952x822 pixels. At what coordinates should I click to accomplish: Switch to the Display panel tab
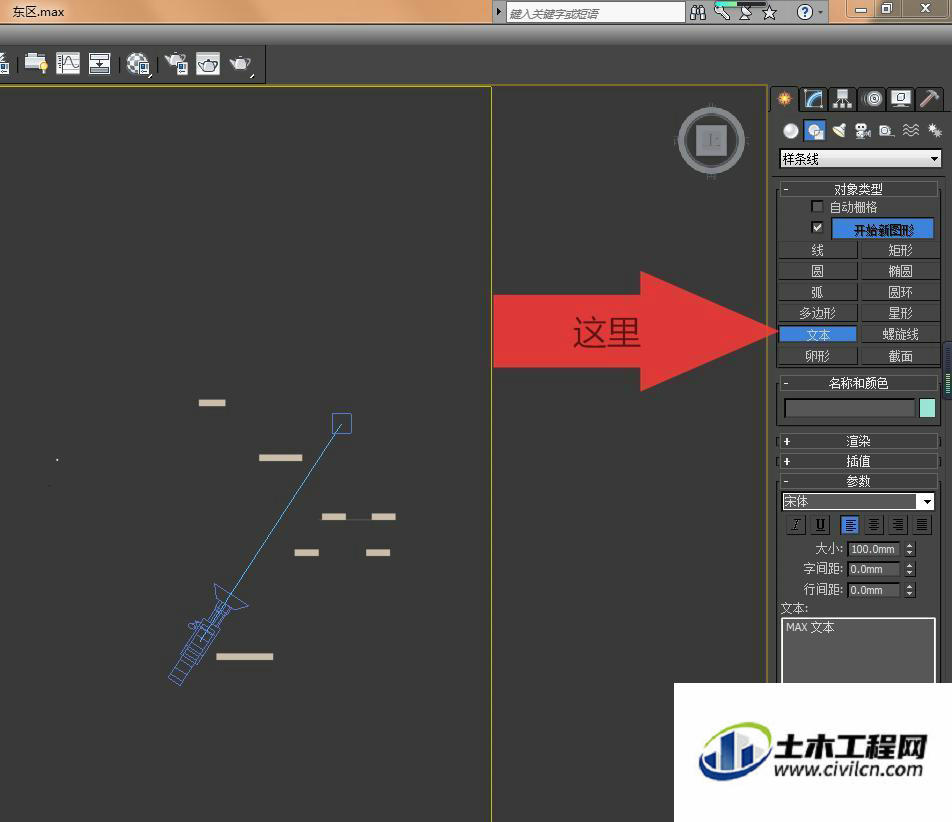(901, 98)
